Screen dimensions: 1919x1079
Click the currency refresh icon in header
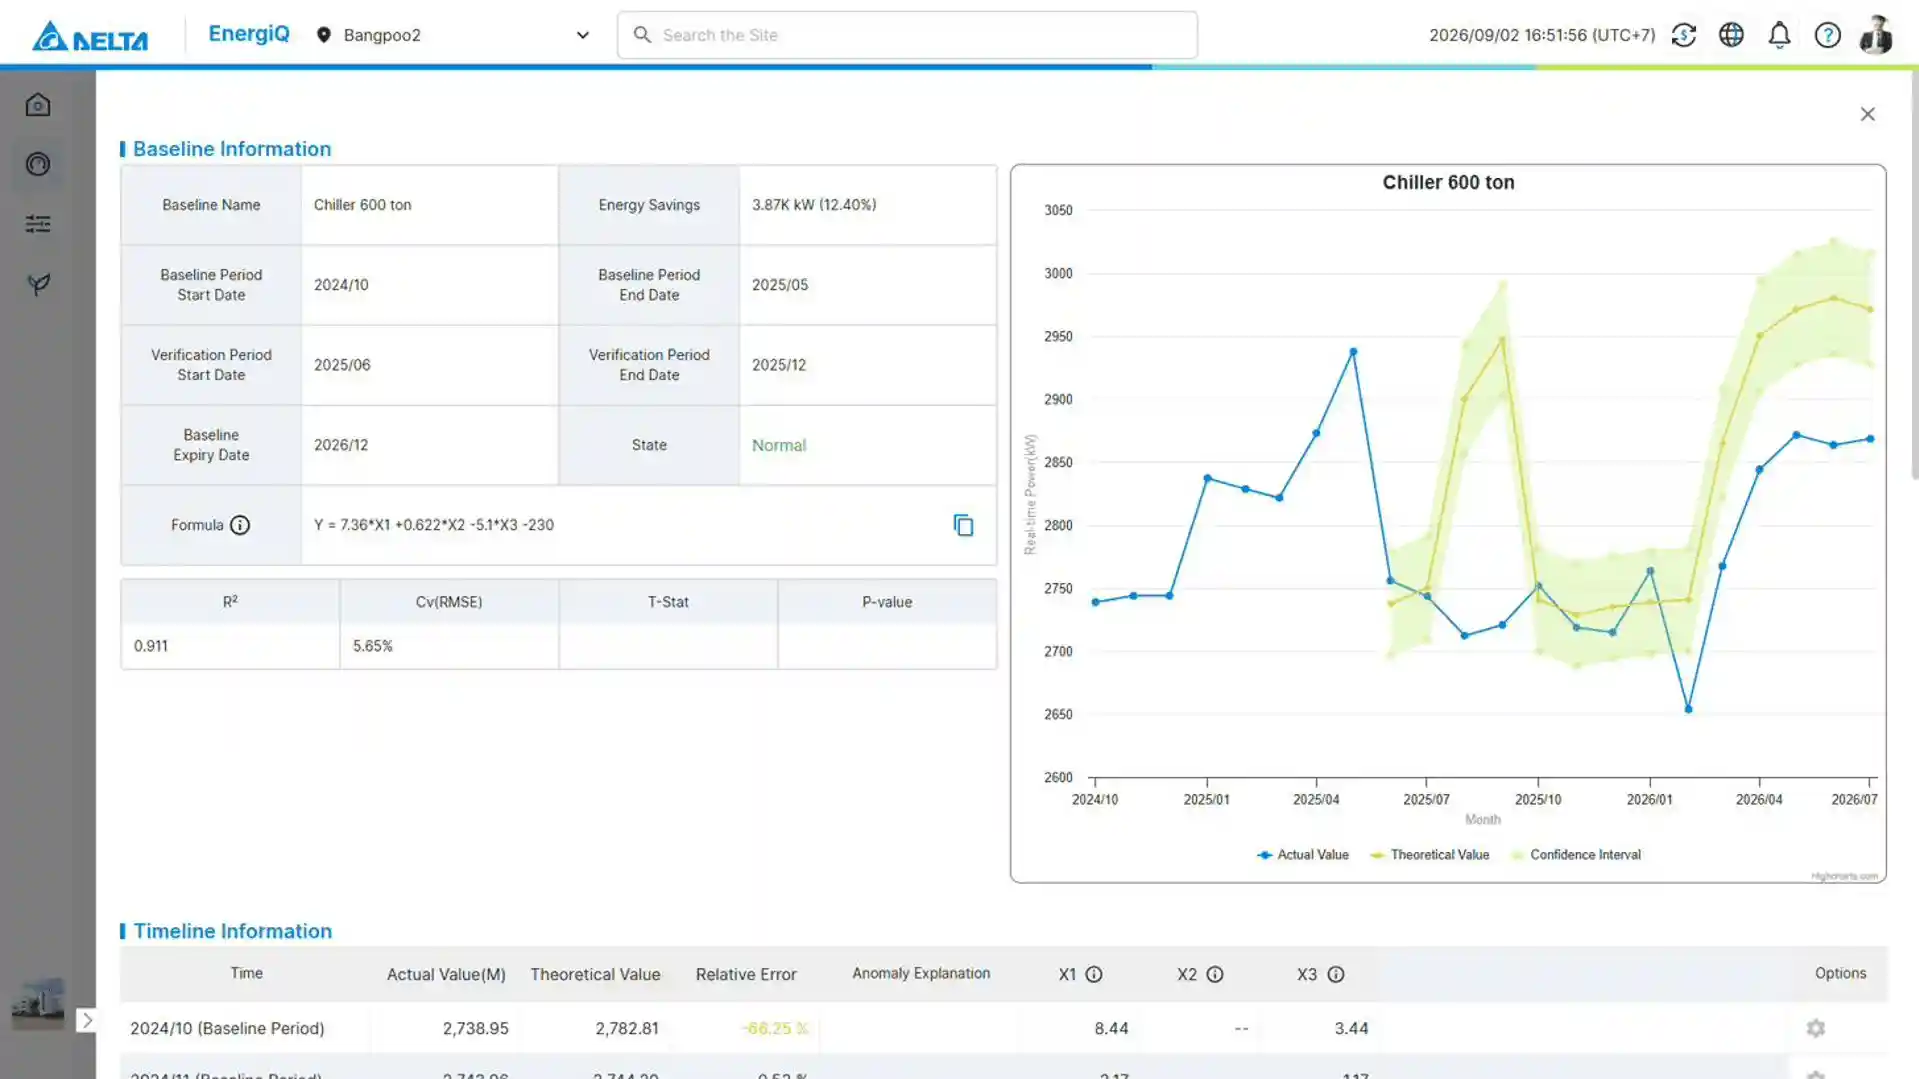click(x=1684, y=35)
